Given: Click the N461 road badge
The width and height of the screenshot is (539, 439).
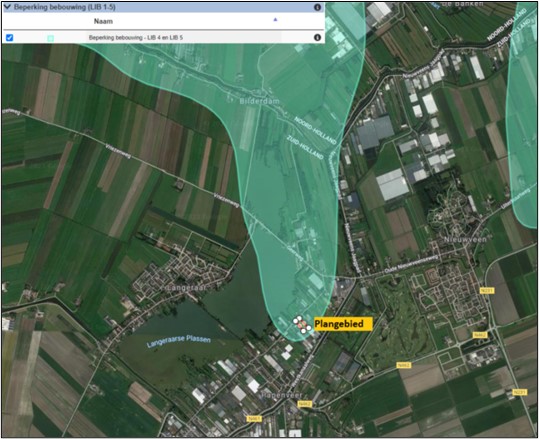Looking at the screenshot, I should pos(254,419).
